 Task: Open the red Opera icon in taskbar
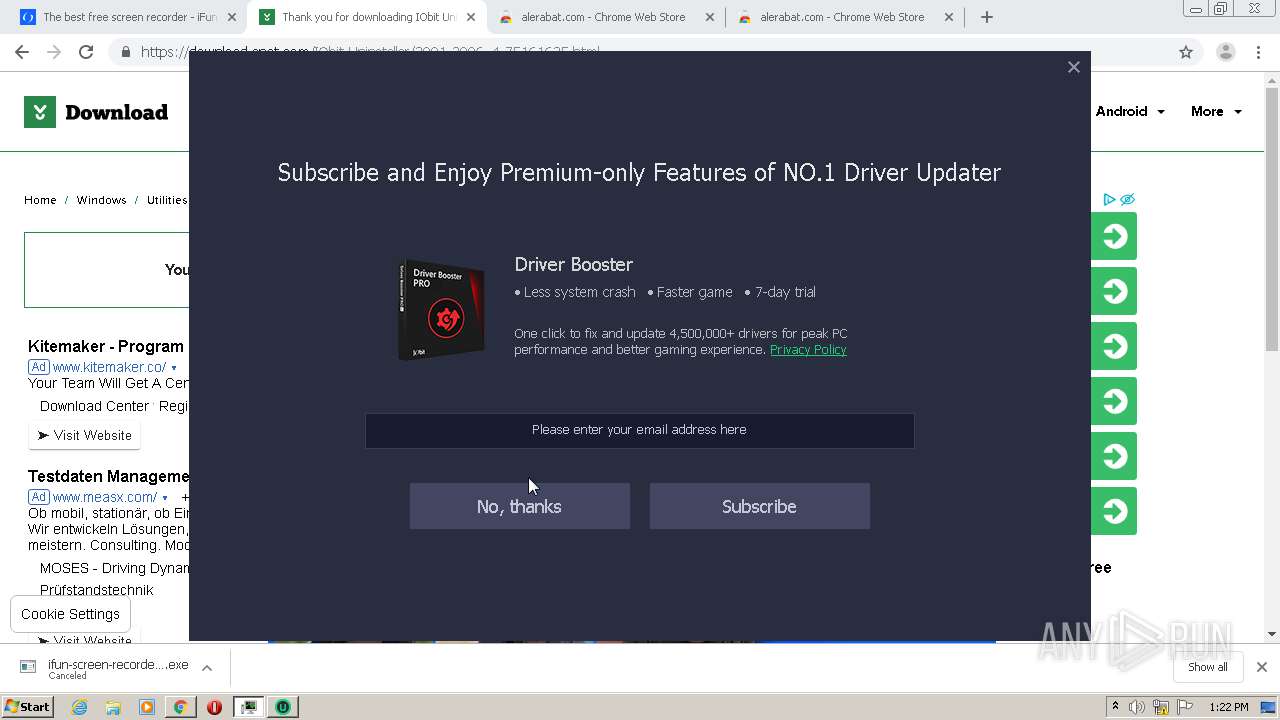214,707
